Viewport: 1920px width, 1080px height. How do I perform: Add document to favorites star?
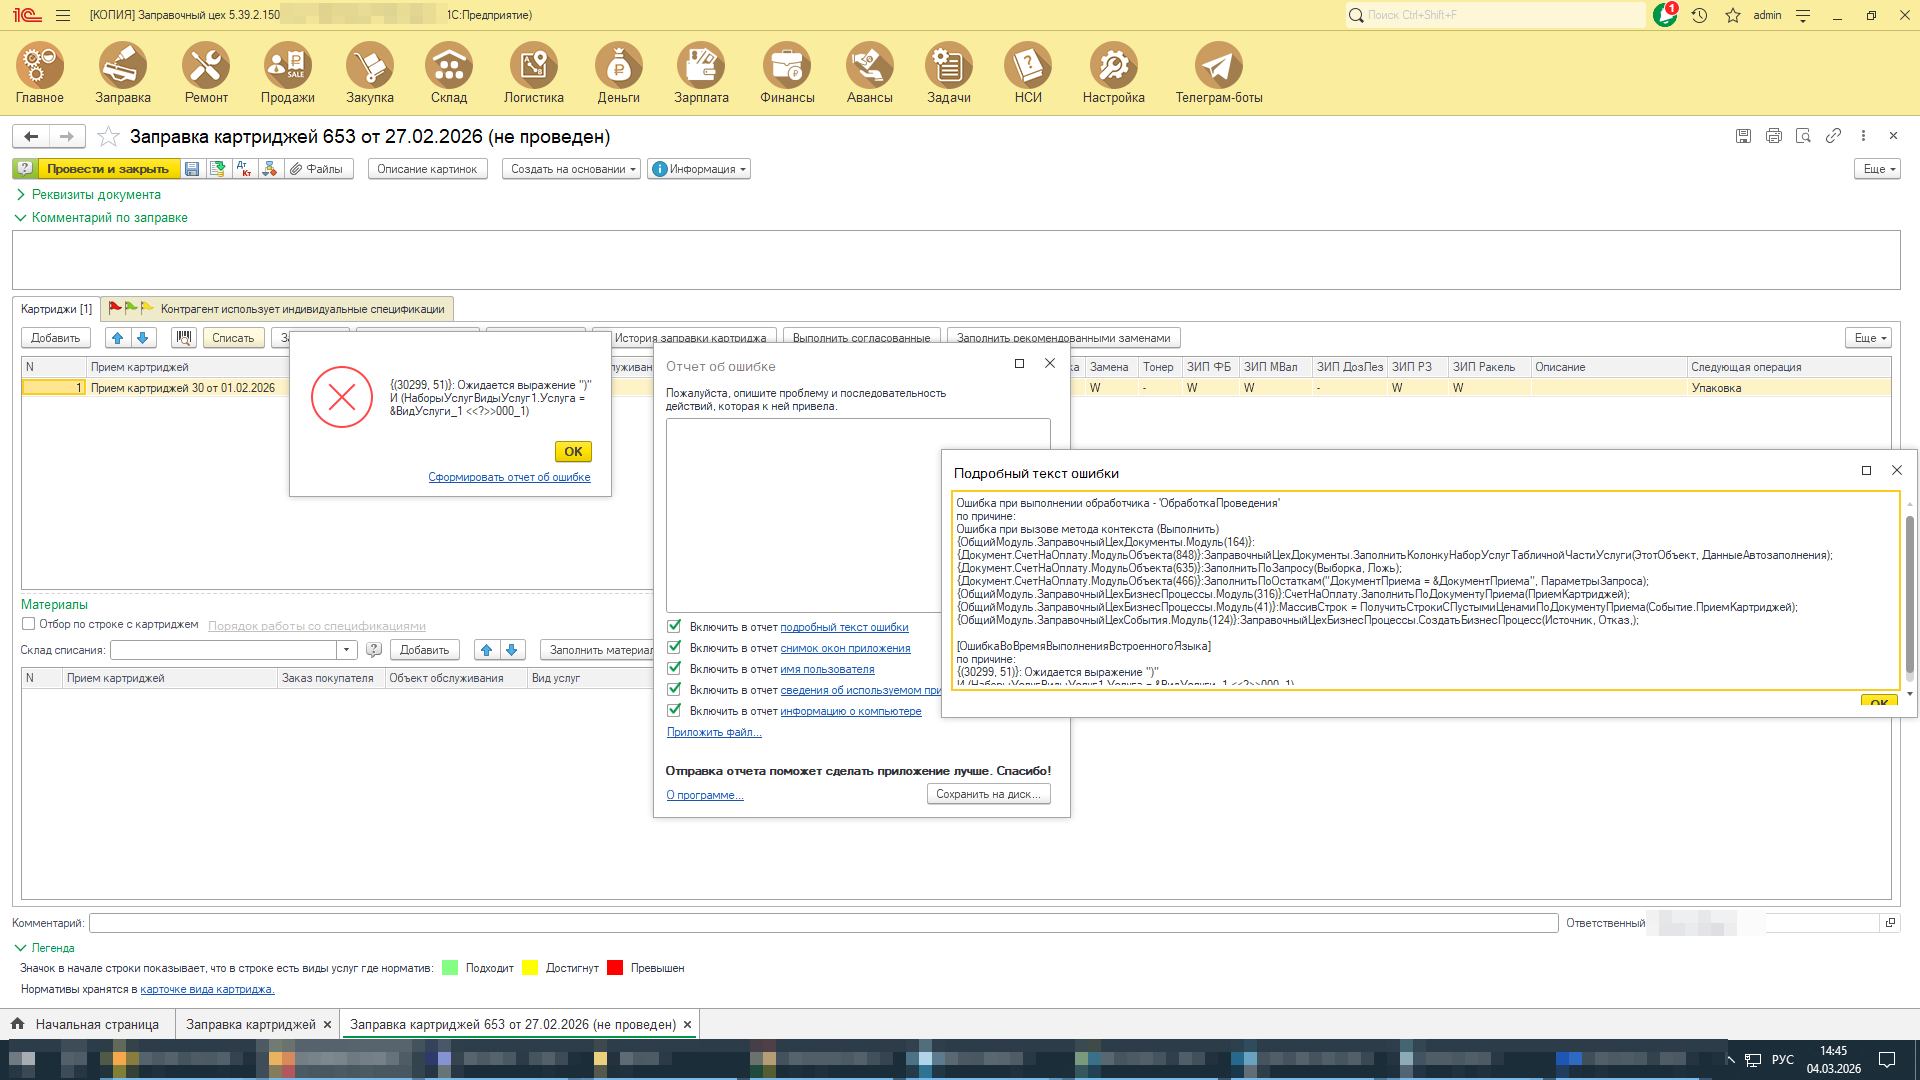point(109,136)
